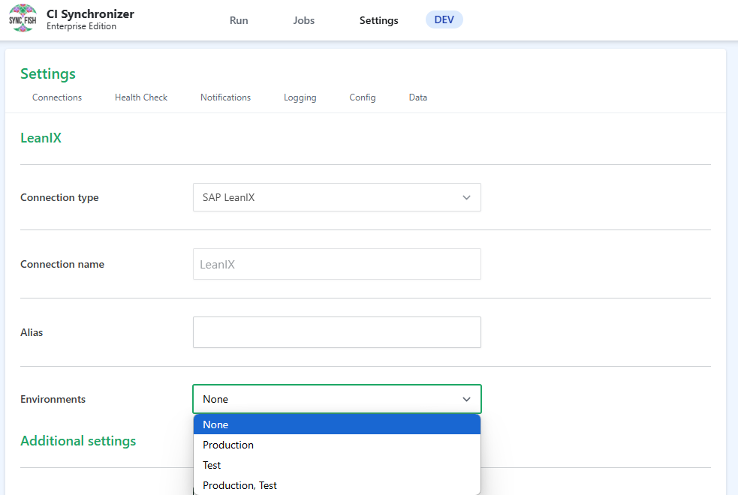Click the CI Synchronizer title text
Viewport: 738px width, 496px height.
coord(90,14)
